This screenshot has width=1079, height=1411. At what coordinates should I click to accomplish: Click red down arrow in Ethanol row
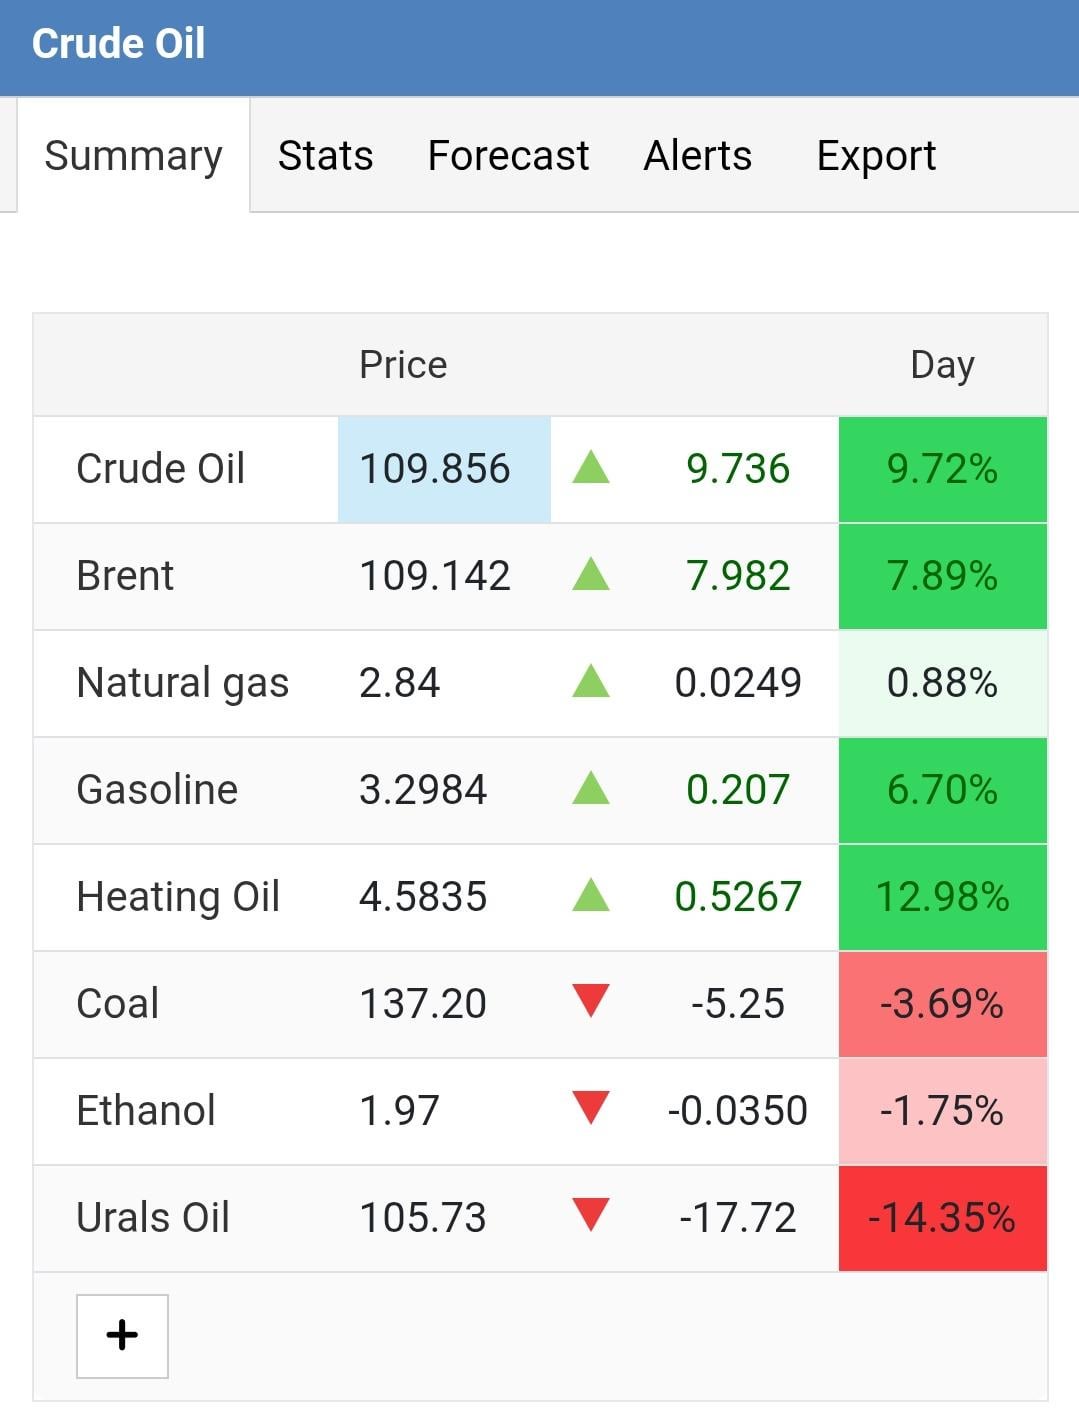tap(591, 1109)
